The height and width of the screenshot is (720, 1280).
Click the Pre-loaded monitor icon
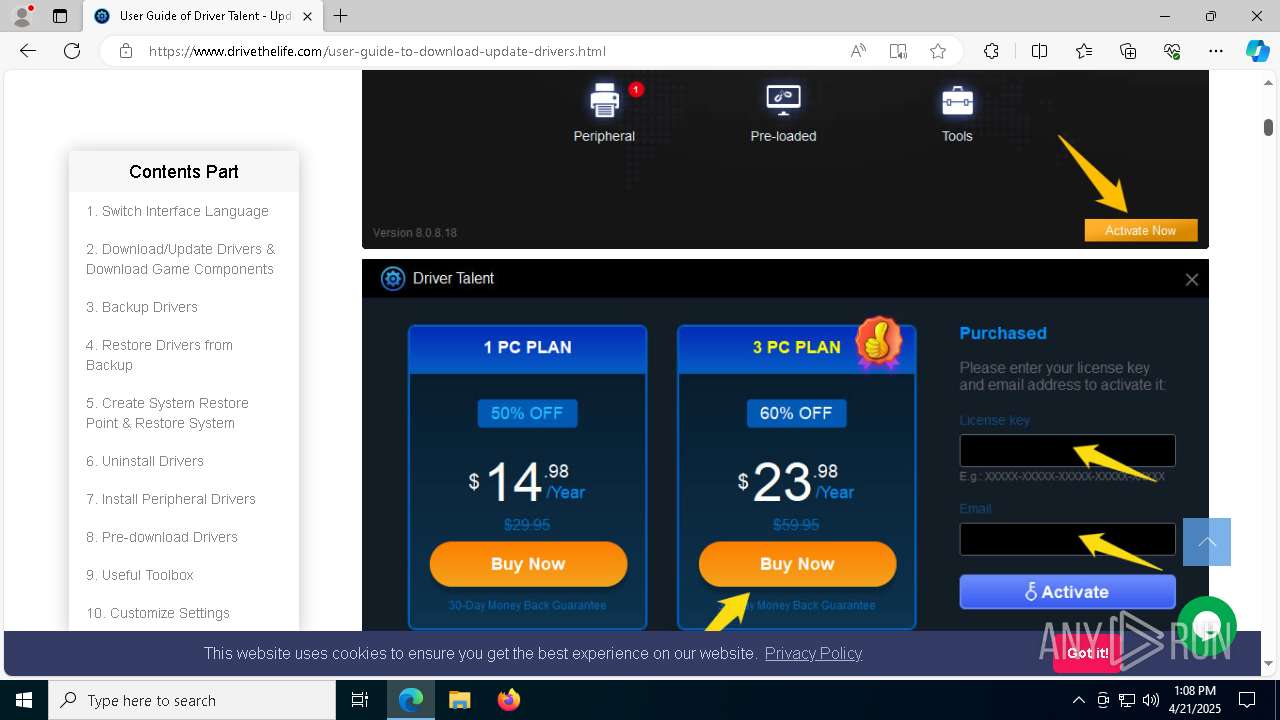pos(783,100)
